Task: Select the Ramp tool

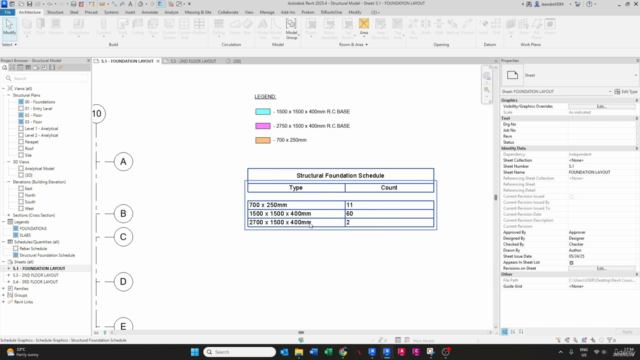Action: (235, 27)
